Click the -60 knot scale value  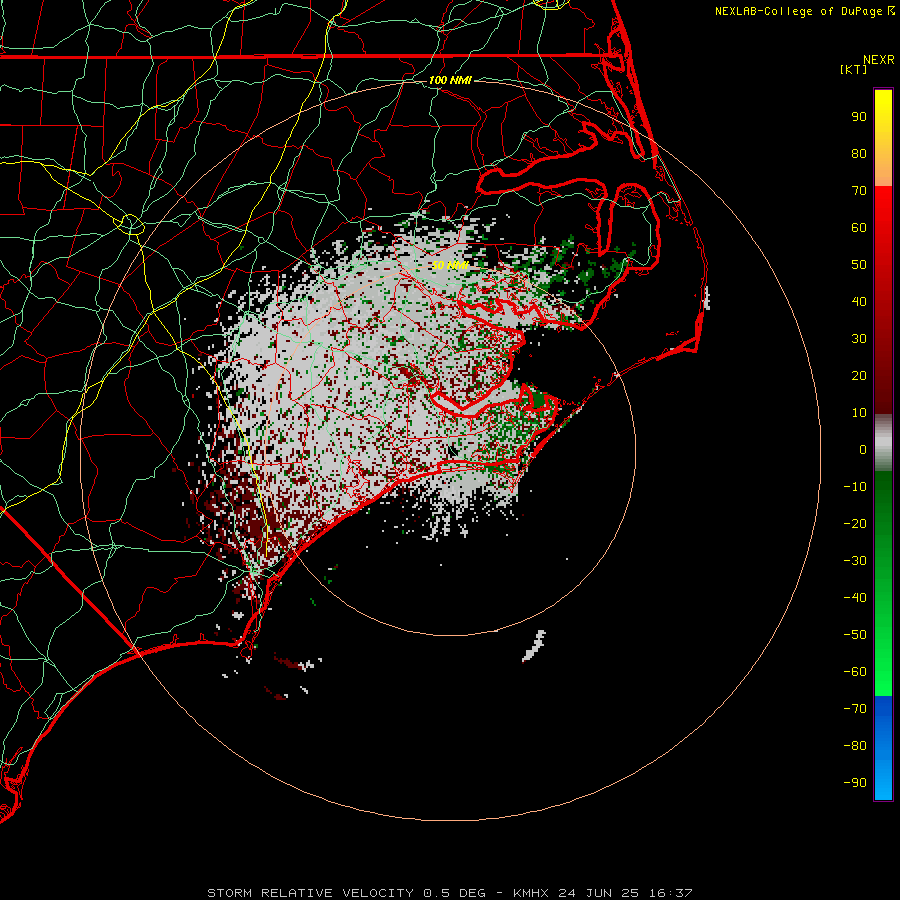[x=855, y=672]
